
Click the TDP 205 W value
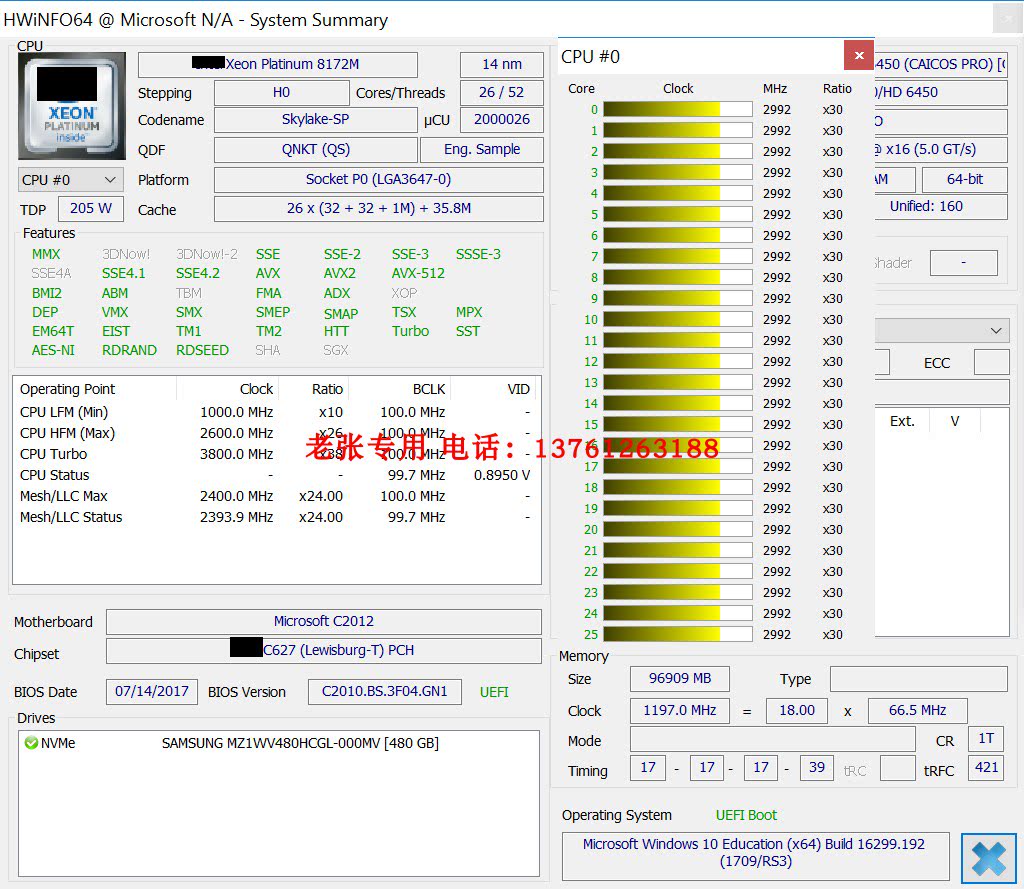(x=91, y=209)
